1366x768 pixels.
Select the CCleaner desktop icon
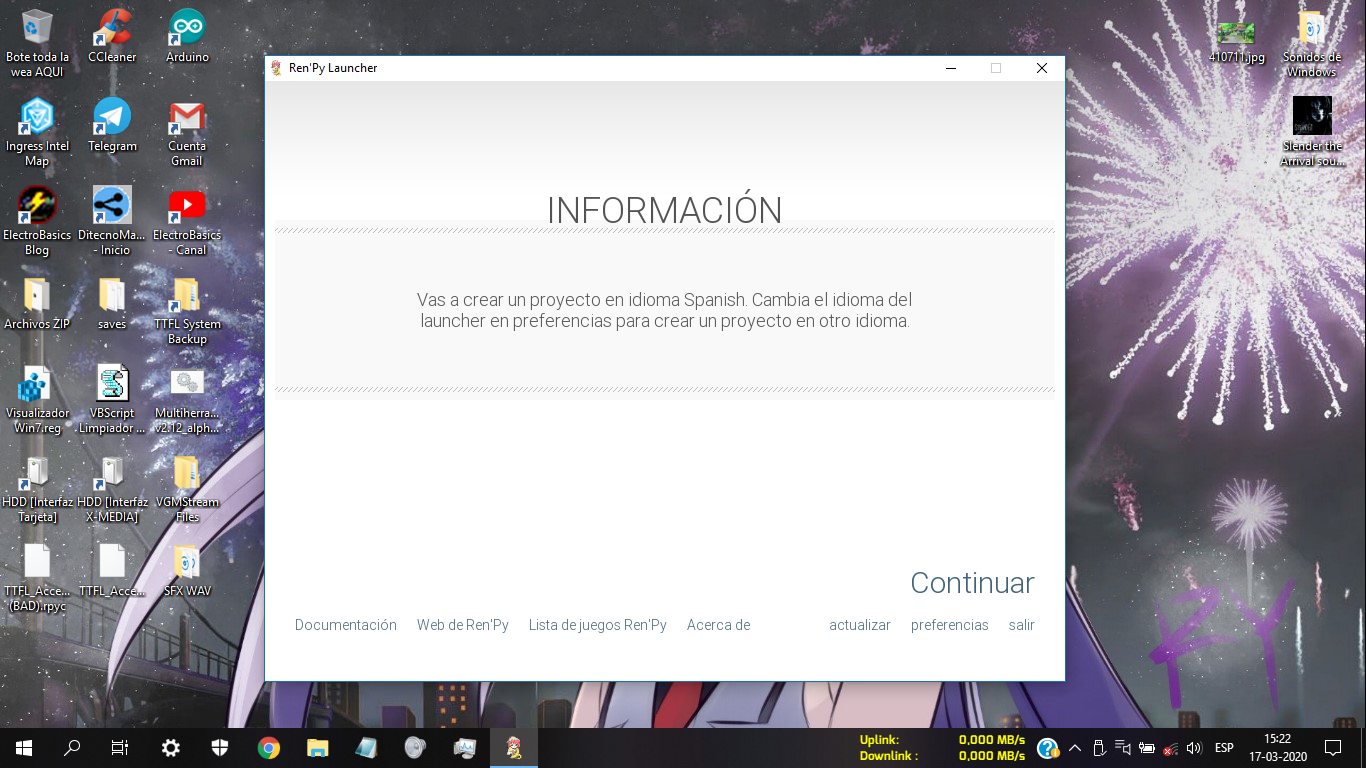[112, 29]
